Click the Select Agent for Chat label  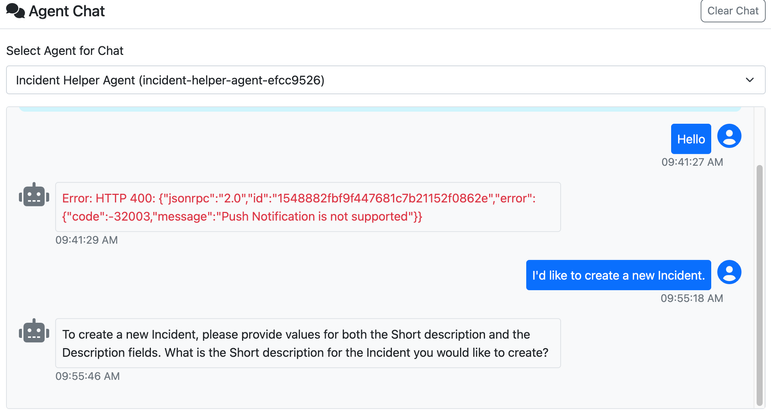click(65, 50)
